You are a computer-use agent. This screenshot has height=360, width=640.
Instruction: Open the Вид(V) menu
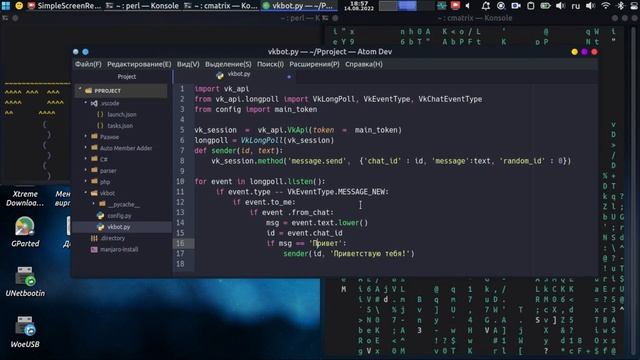point(188,64)
